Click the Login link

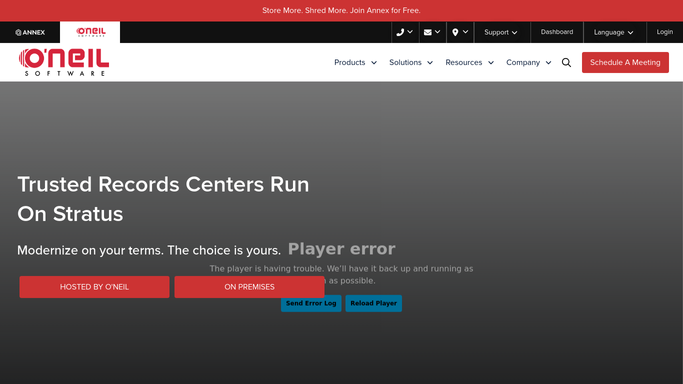click(x=665, y=32)
